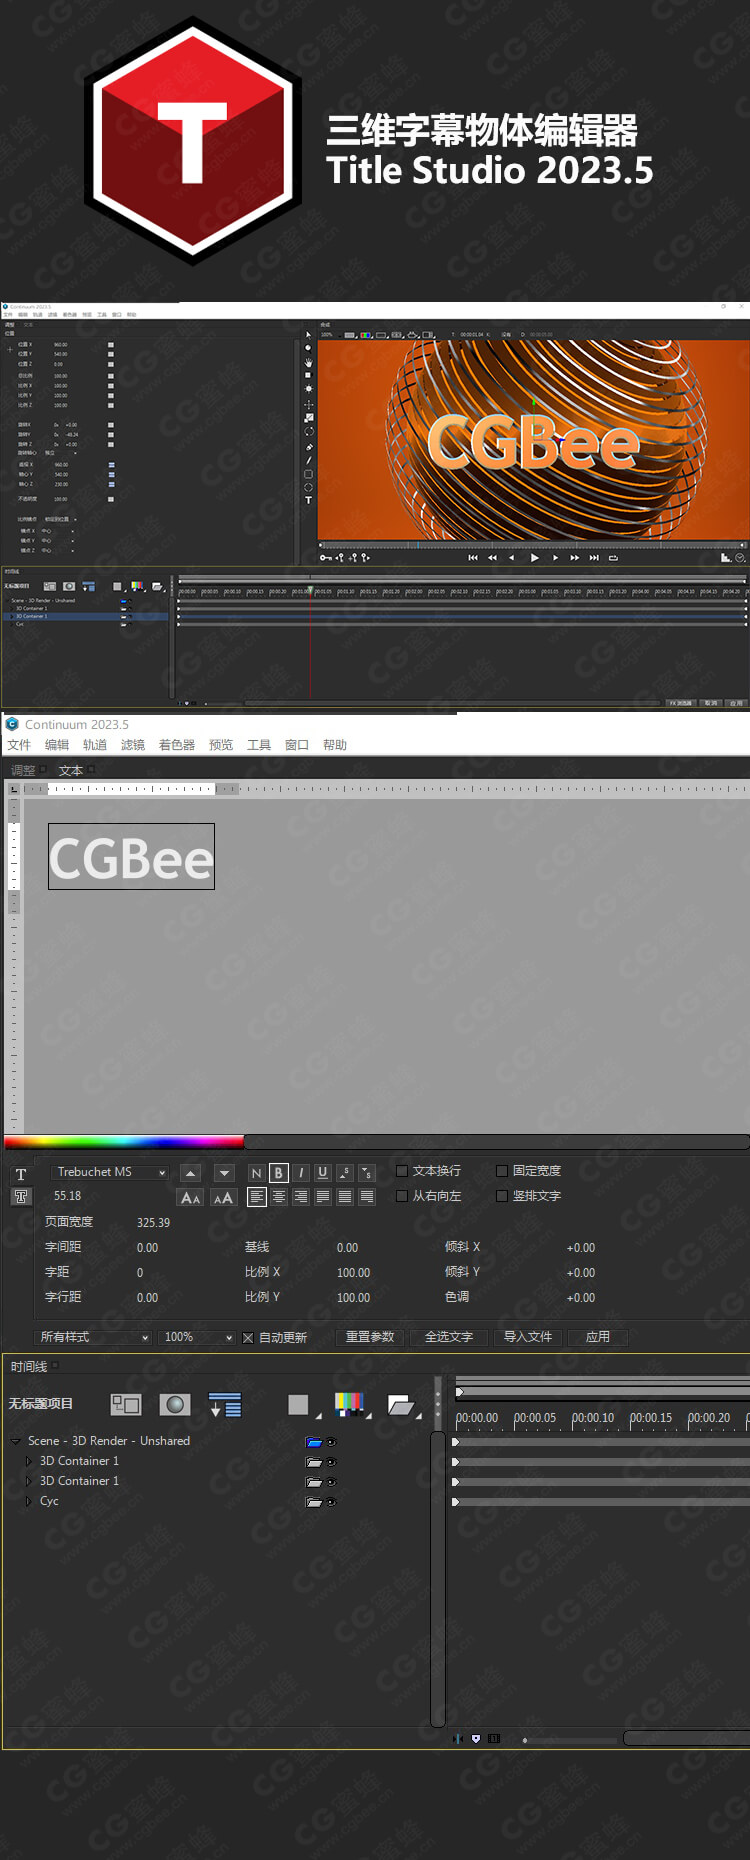Align text right
750x1860 pixels.
[301, 1196]
